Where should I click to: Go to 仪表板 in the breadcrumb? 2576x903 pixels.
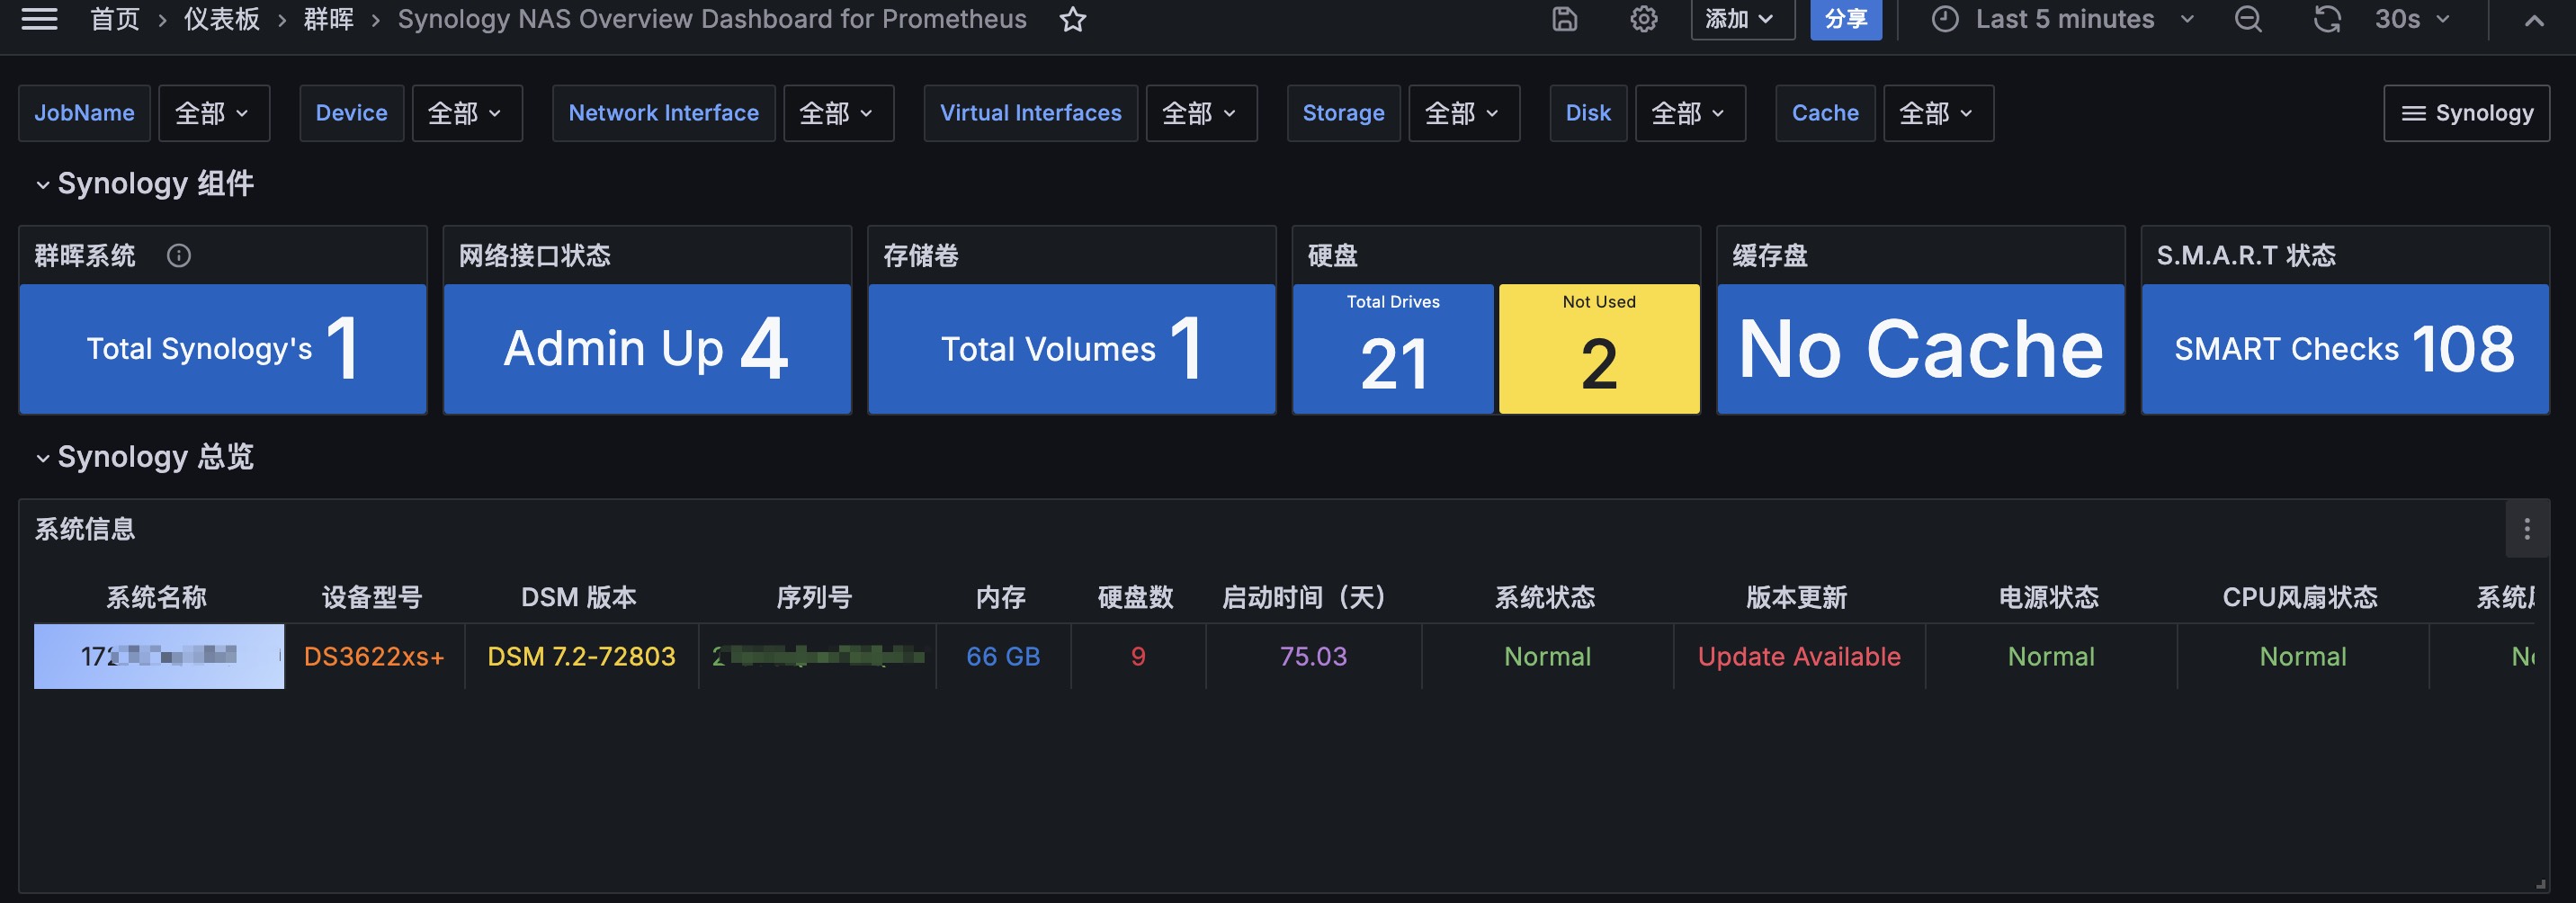point(221,19)
